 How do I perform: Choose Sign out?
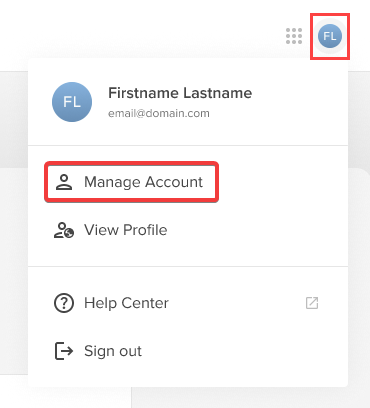[188, 351]
